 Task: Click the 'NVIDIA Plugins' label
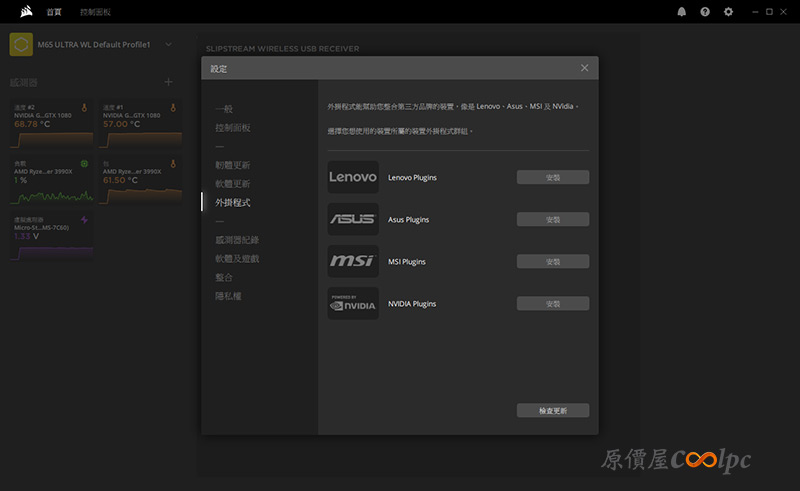click(412, 304)
